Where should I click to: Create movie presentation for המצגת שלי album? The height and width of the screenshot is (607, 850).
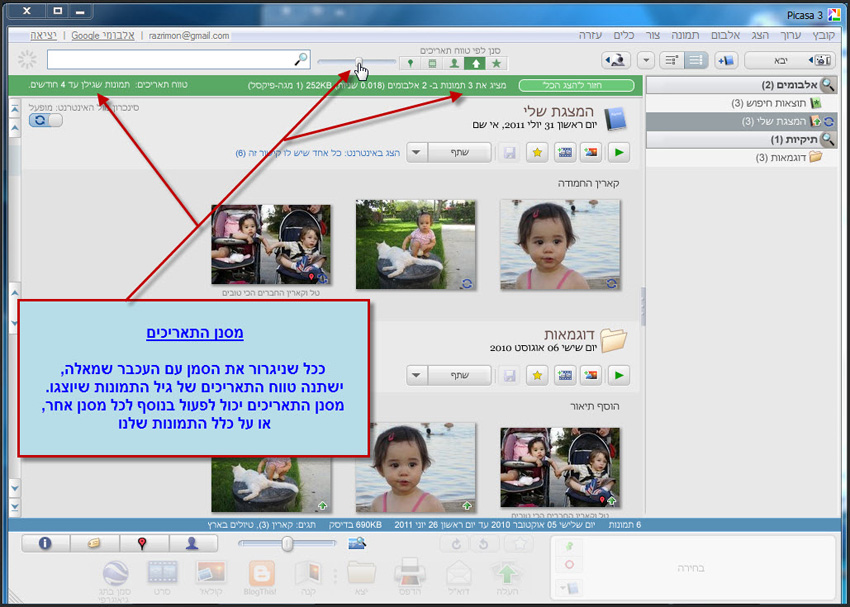[x=565, y=152]
